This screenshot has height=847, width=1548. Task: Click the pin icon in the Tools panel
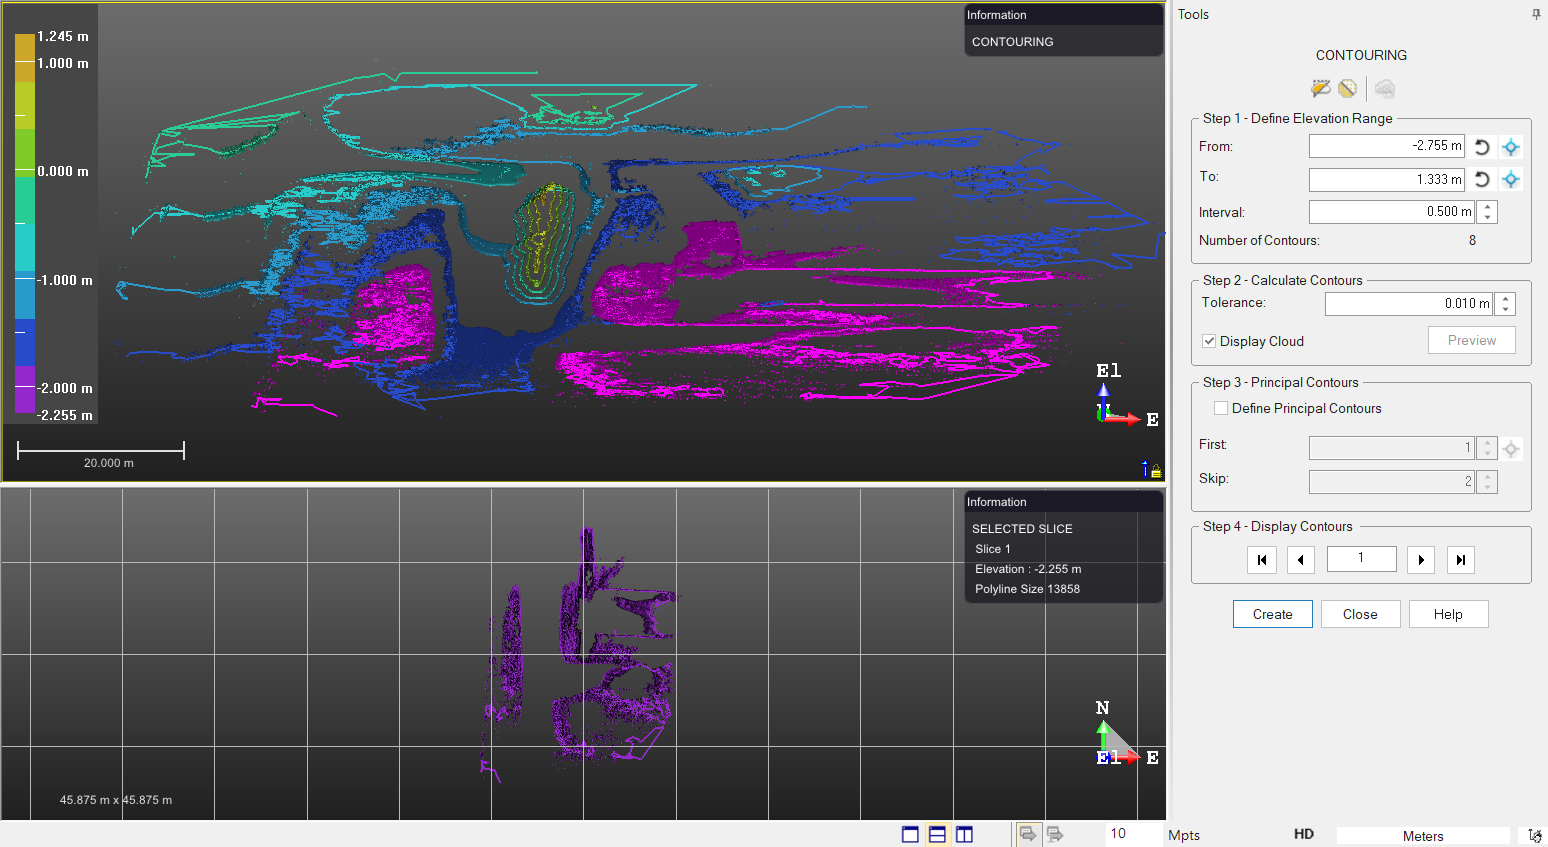click(x=1536, y=14)
